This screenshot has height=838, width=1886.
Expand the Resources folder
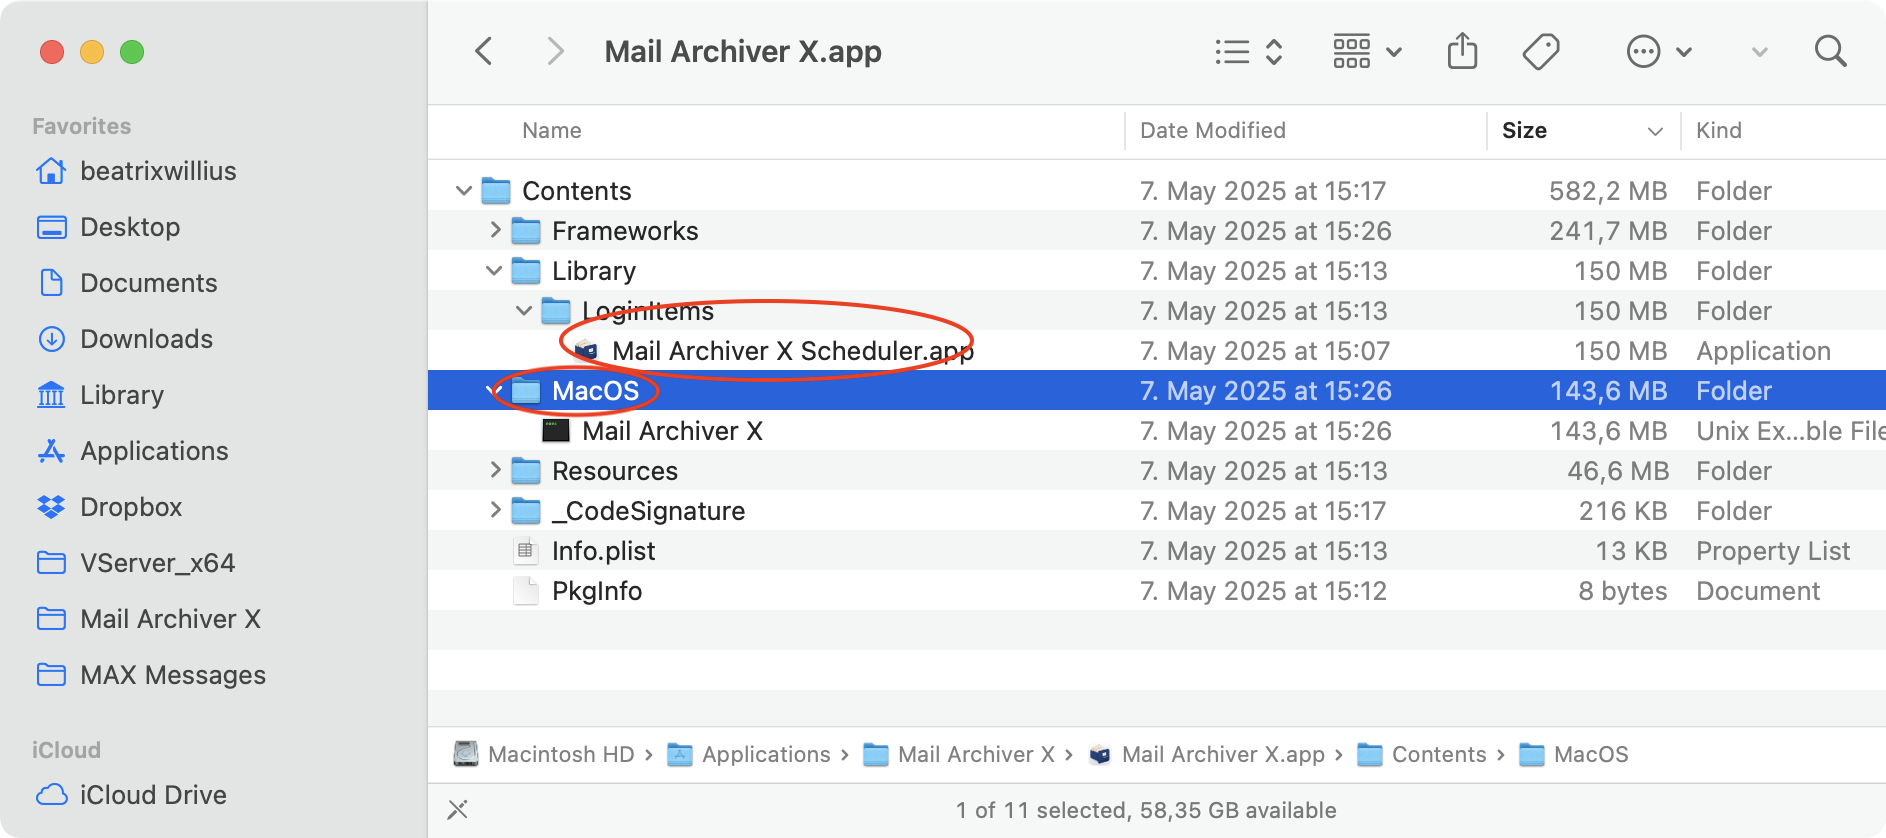coord(494,470)
